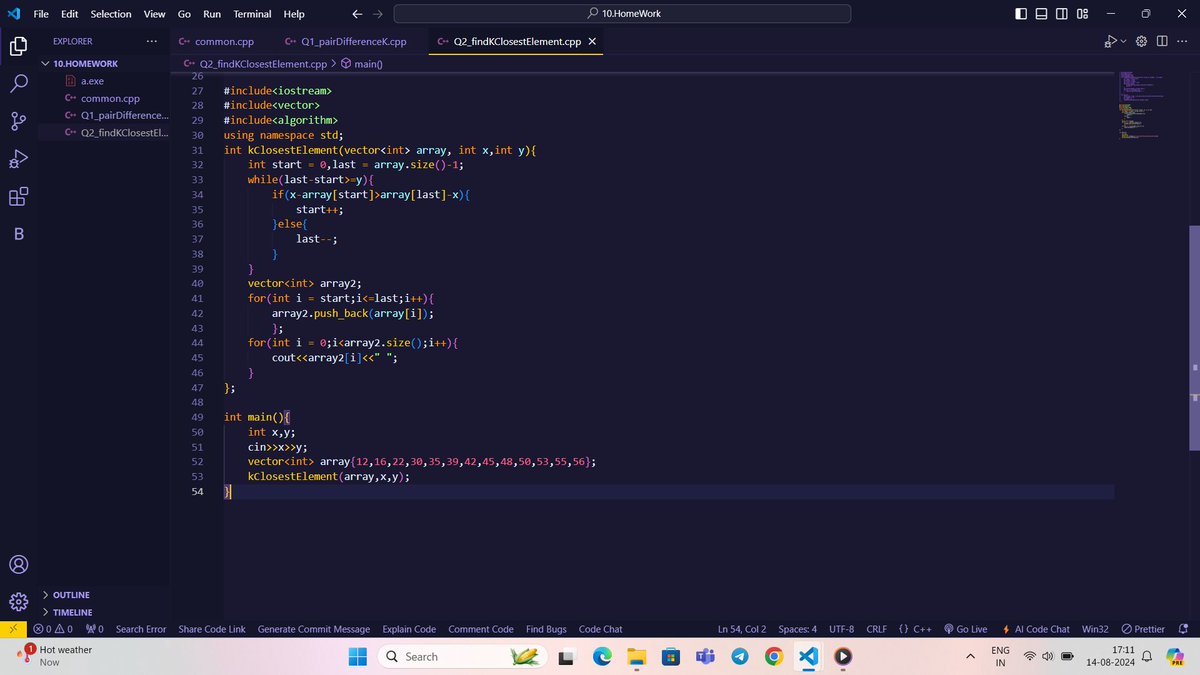Open the Source Control view
The width and height of the screenshot is (1200, 675).
coord(18,121)
